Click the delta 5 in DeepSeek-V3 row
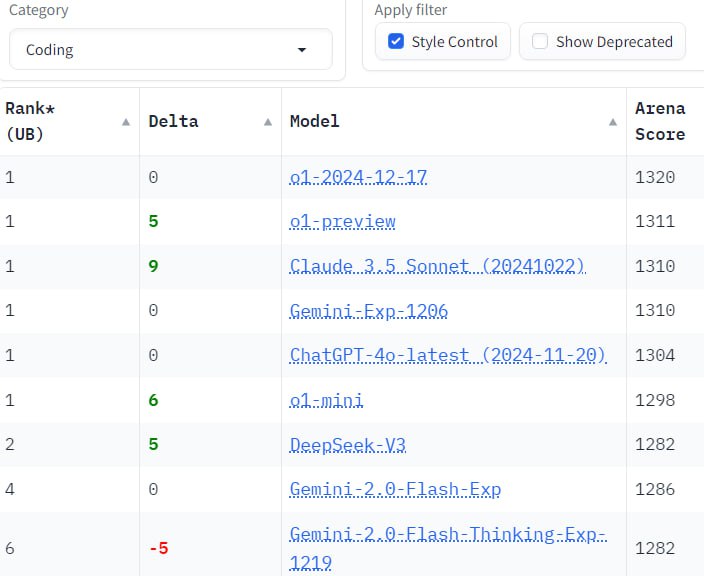The height and width of the screenshot is (576, 704). (x=154, y=444)
